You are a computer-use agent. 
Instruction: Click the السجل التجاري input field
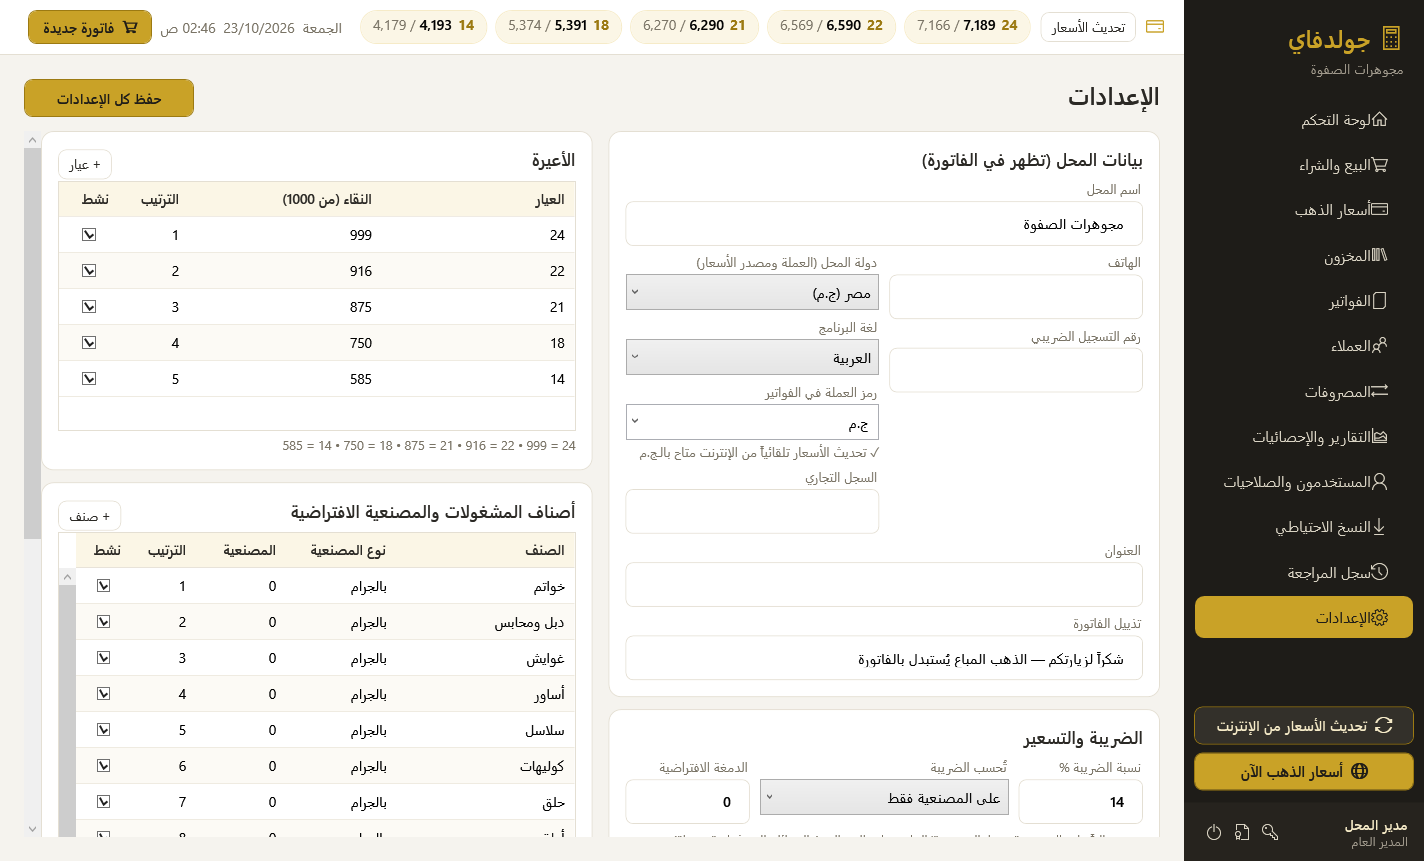[x=752, y=511]
